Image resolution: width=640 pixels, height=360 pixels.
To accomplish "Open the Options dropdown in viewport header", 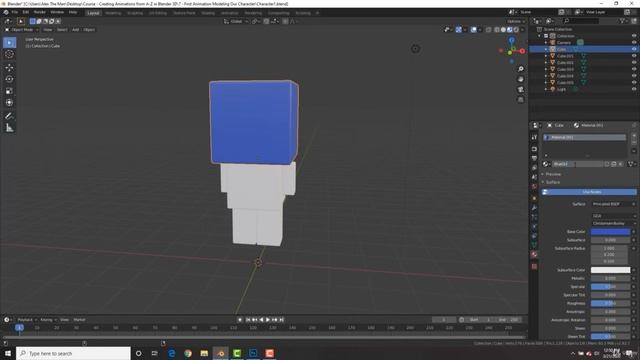I will pyautogui.click(x=516, y=21).
